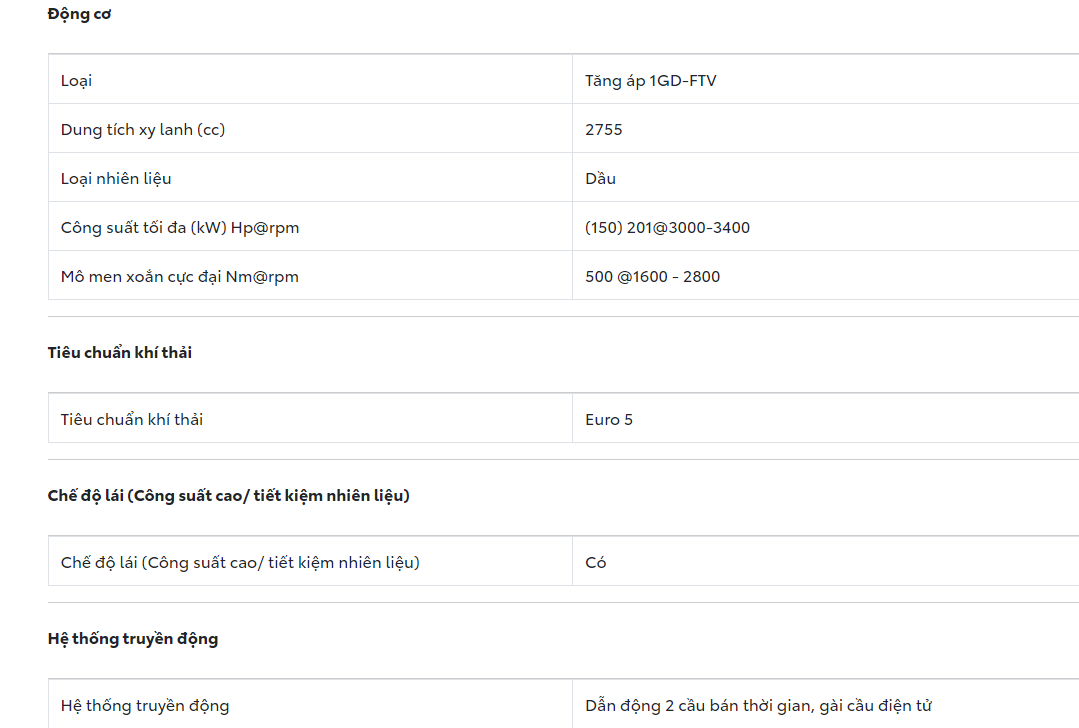Click the "Tăng áp 1GD-FTV" engine type value
Image resolution: width=1079 pixels, height=728 pixels.
click(x=650, y=81)
